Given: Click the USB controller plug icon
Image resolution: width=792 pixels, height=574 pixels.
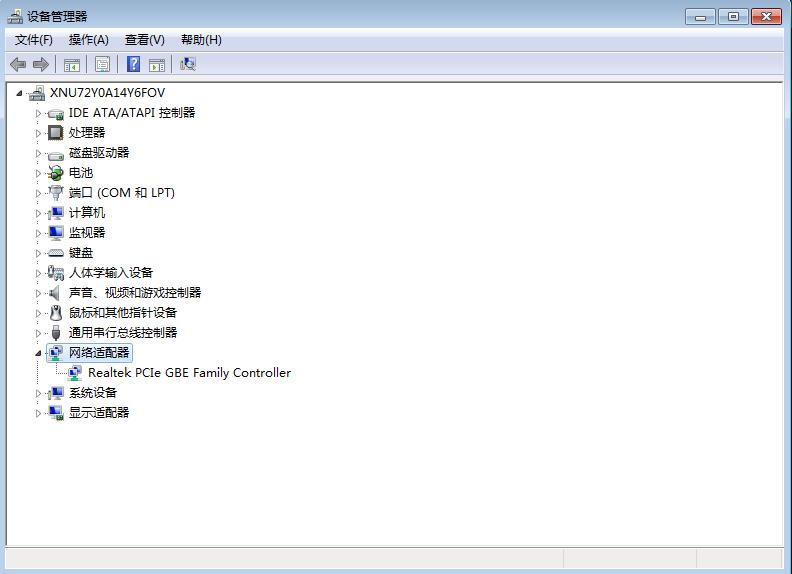Looking at the screenshot, I should click(56, 332).
